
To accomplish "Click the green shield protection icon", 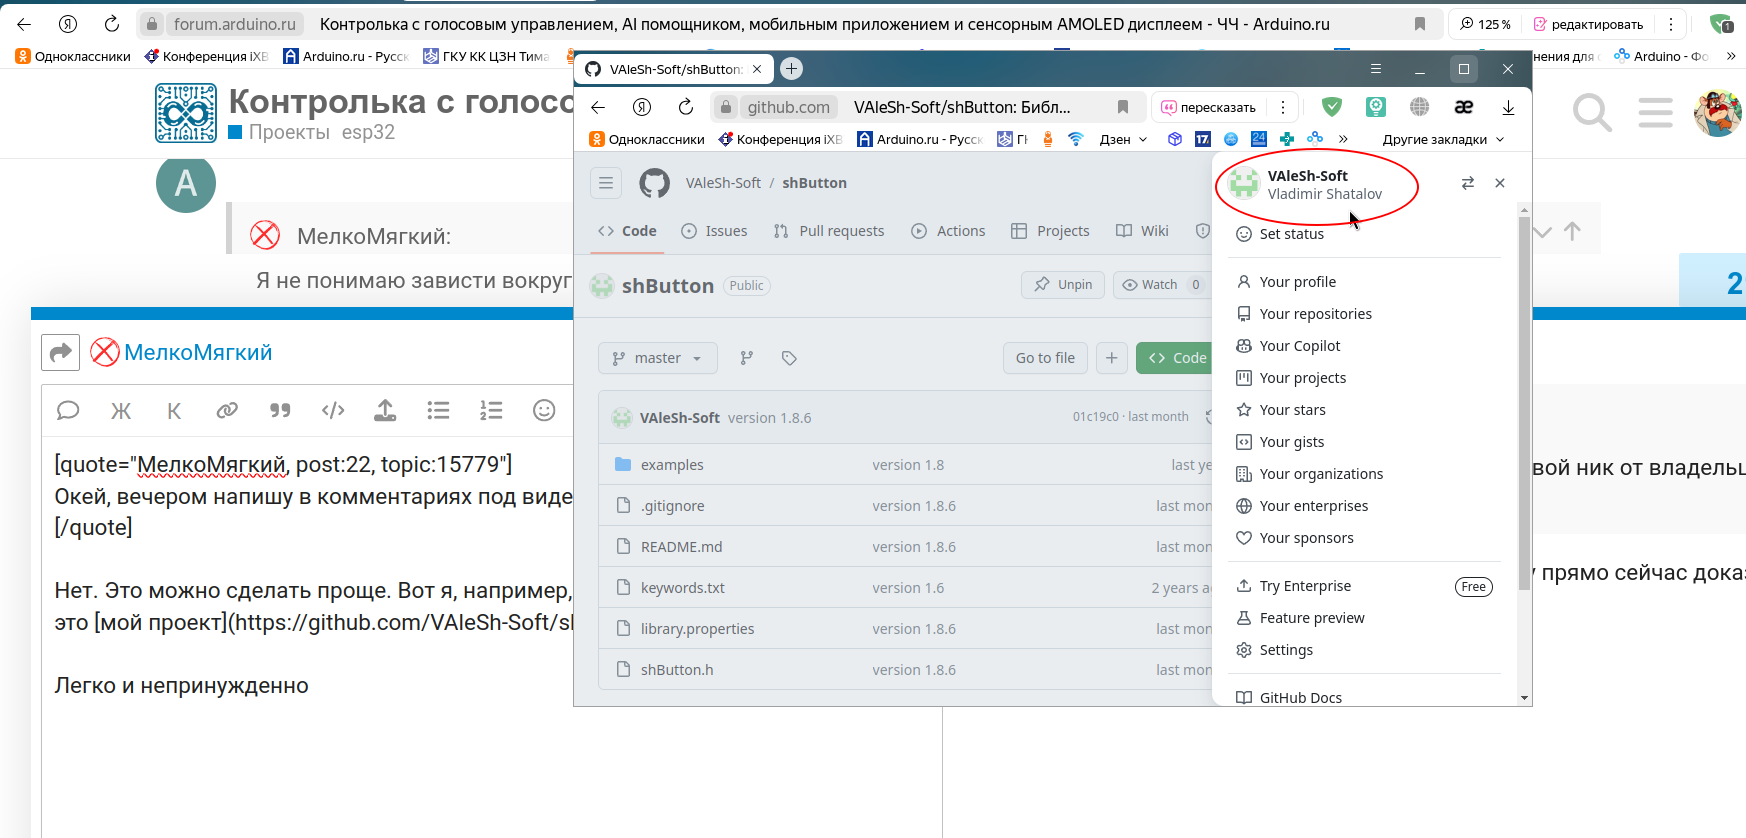I will [x=1331, y=107].
